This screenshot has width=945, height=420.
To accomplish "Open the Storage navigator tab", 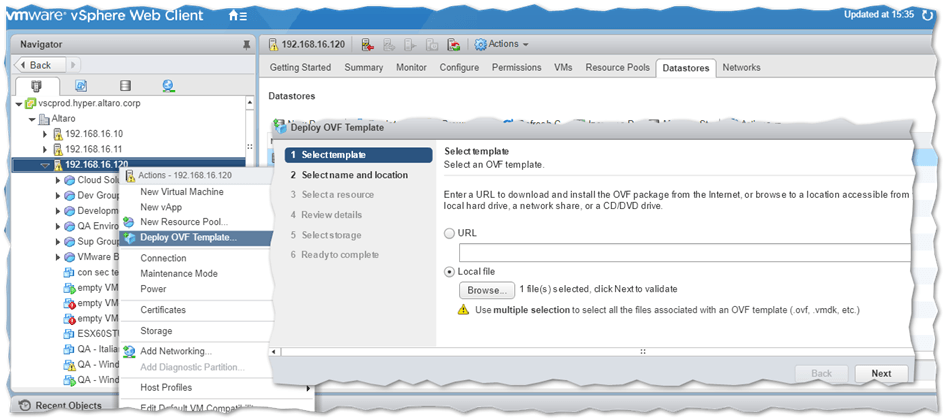I will [x=125, y=86].
